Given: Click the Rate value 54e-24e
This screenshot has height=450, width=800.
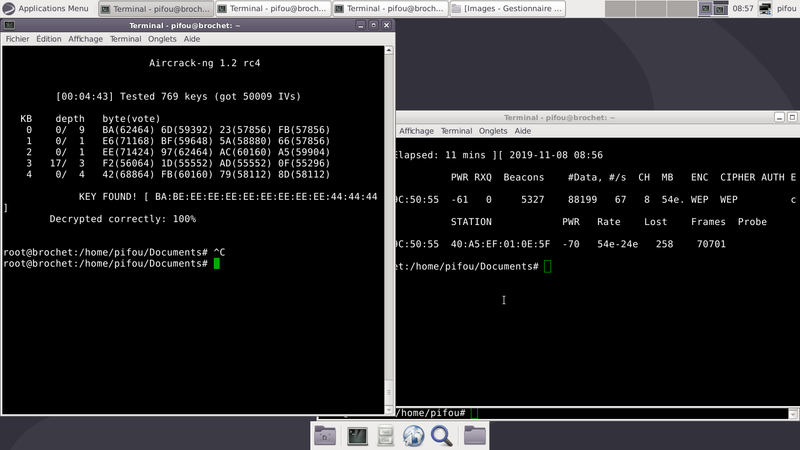Looking at the screenshot, I should coord(617,244).
